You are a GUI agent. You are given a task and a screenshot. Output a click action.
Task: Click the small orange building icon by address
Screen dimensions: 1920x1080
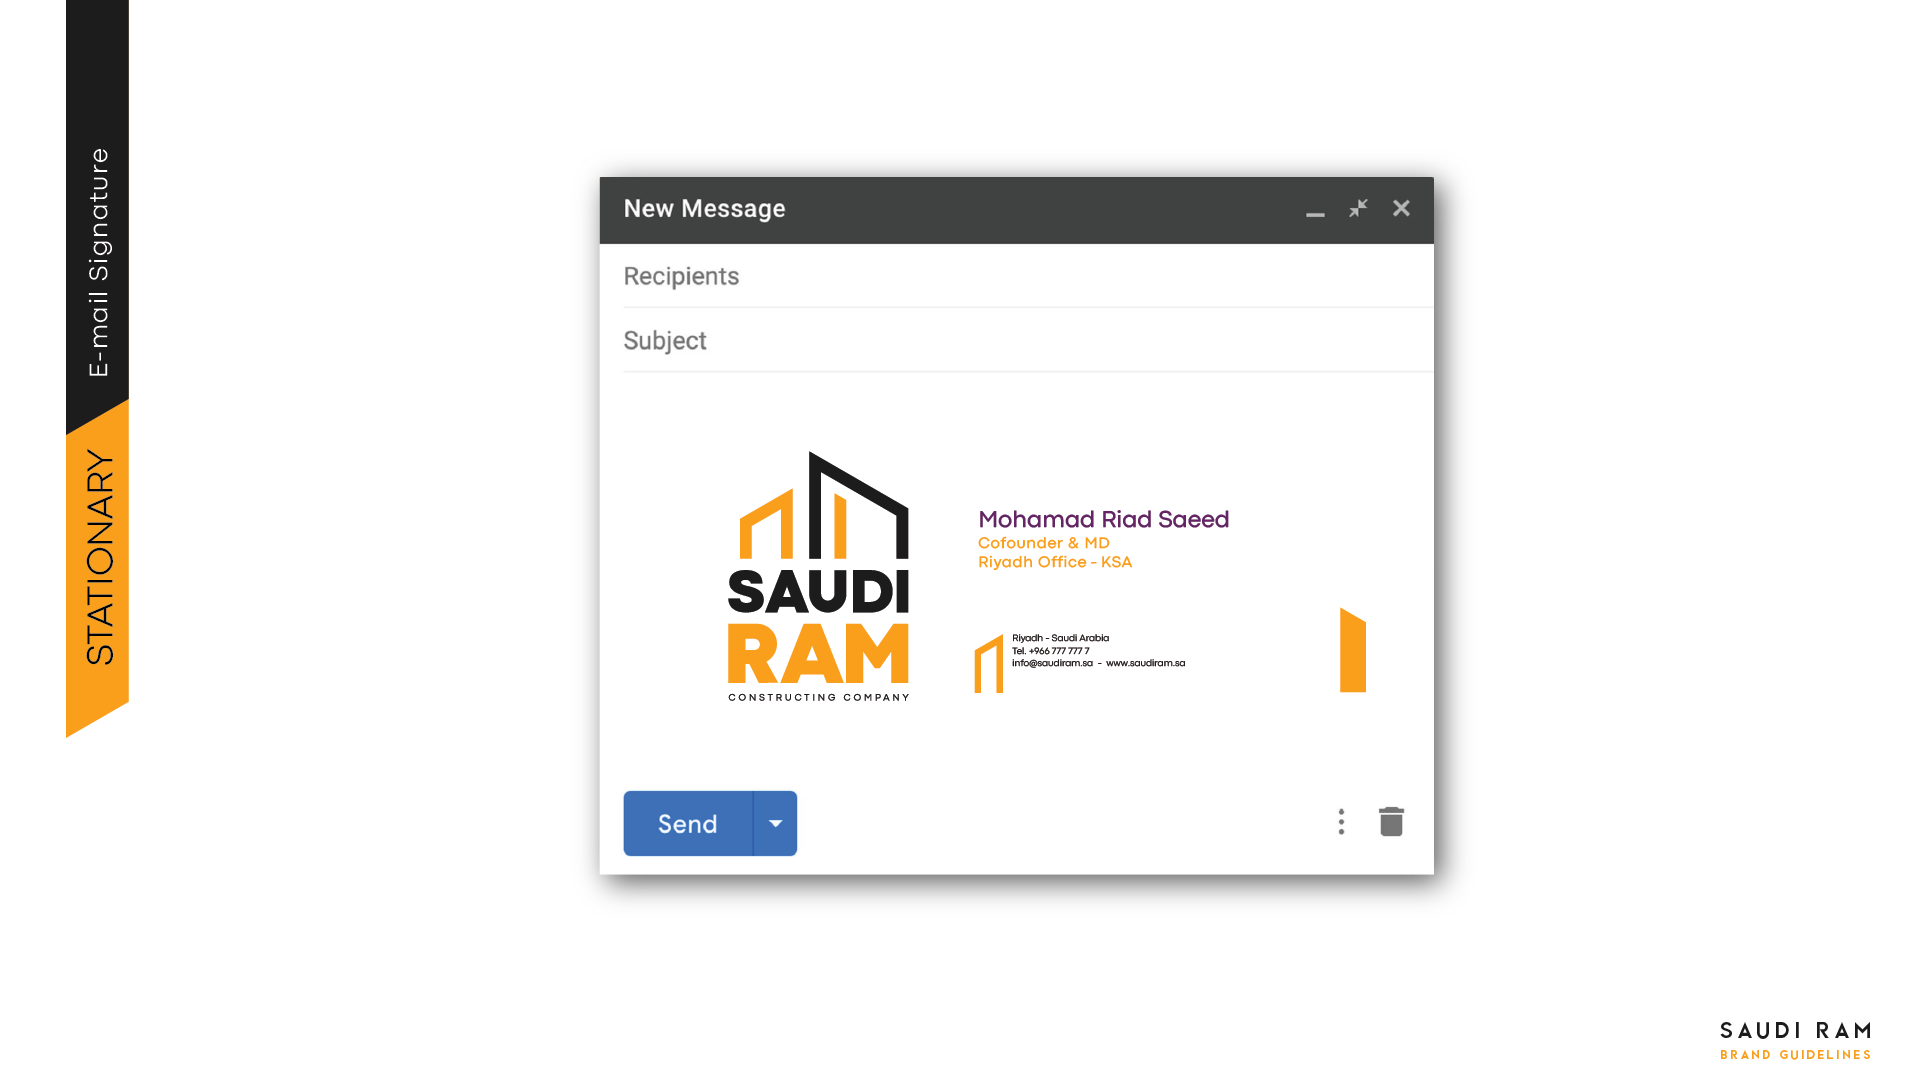[x=989, y=664]
